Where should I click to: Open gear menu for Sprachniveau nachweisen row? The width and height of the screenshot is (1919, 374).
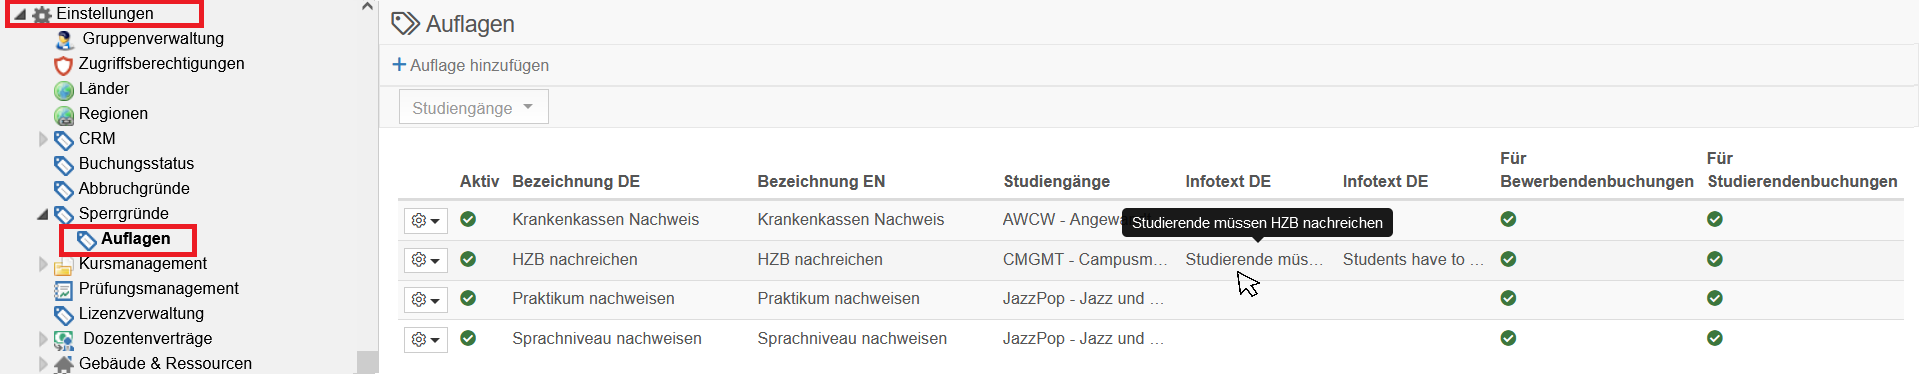point(425,339)
